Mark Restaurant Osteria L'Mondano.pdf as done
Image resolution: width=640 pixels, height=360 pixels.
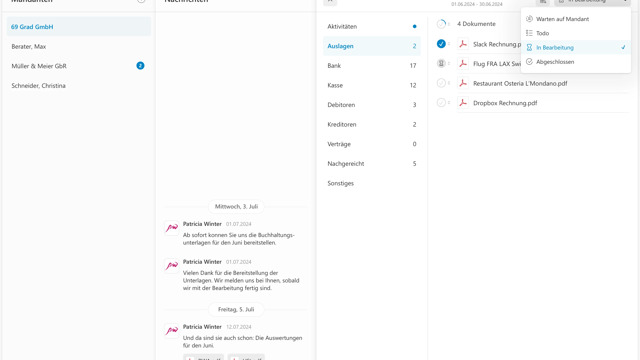441,83
